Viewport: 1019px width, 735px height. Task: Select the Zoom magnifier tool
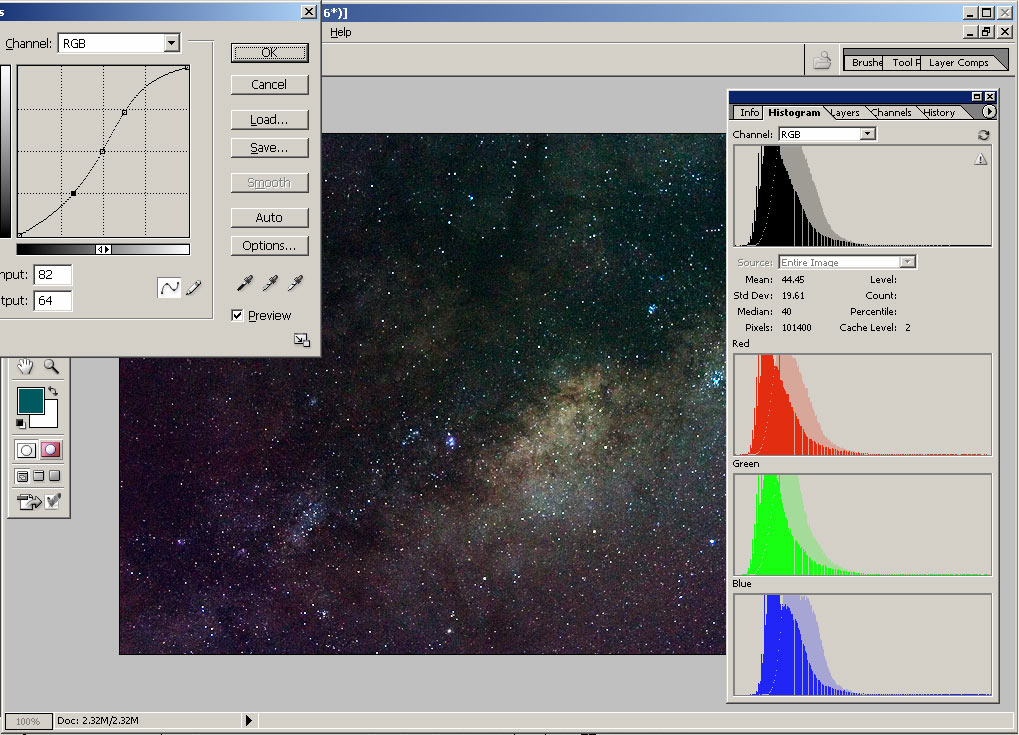click(50, 366)
